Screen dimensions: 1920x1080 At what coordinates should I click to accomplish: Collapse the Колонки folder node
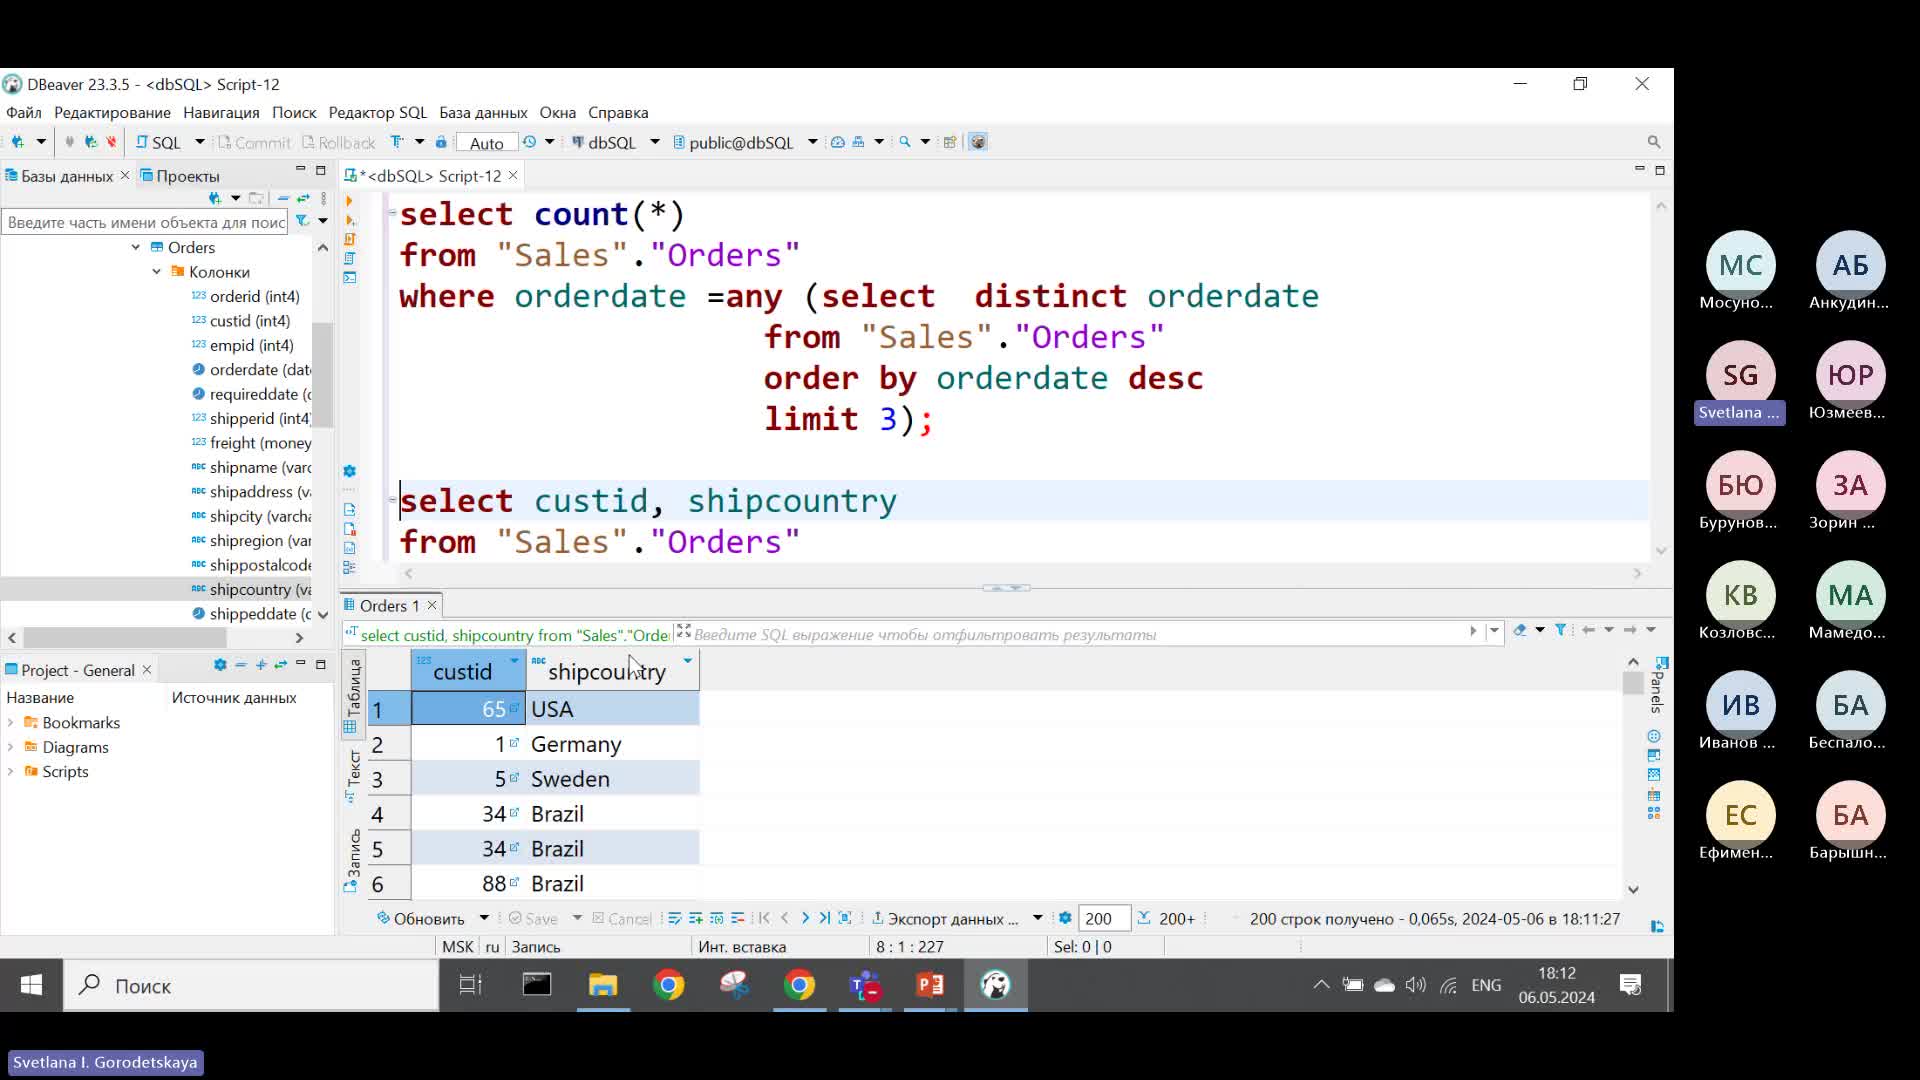coord(157,272)
